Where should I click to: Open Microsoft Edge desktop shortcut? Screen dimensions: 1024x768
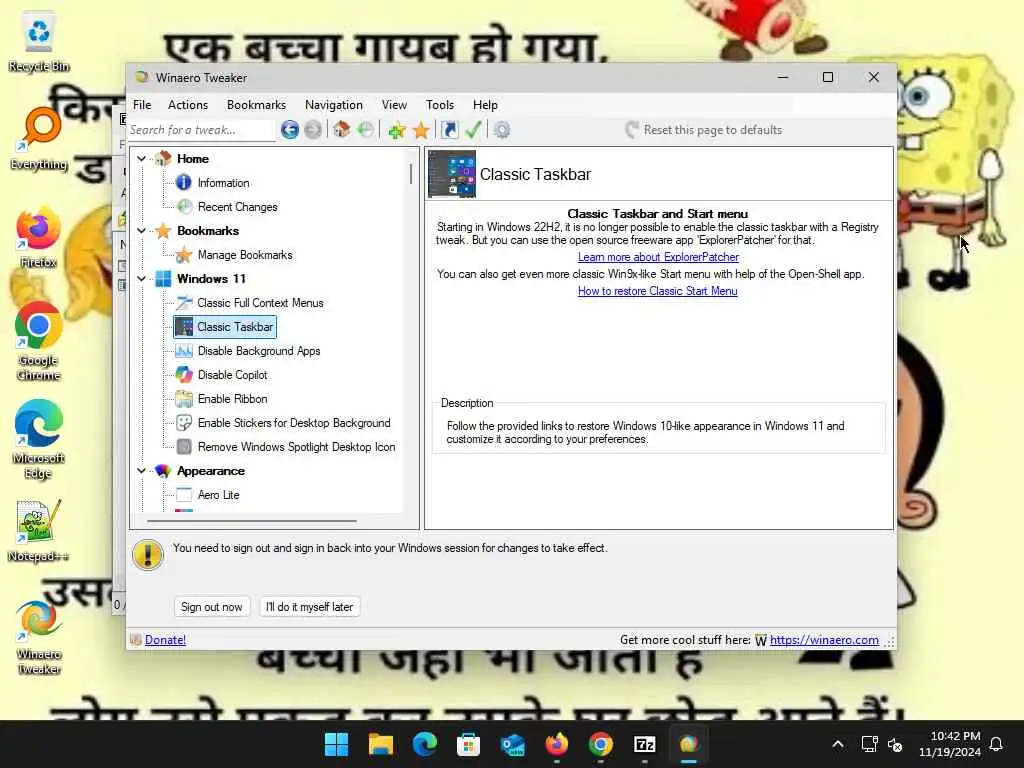pos(39,440)
